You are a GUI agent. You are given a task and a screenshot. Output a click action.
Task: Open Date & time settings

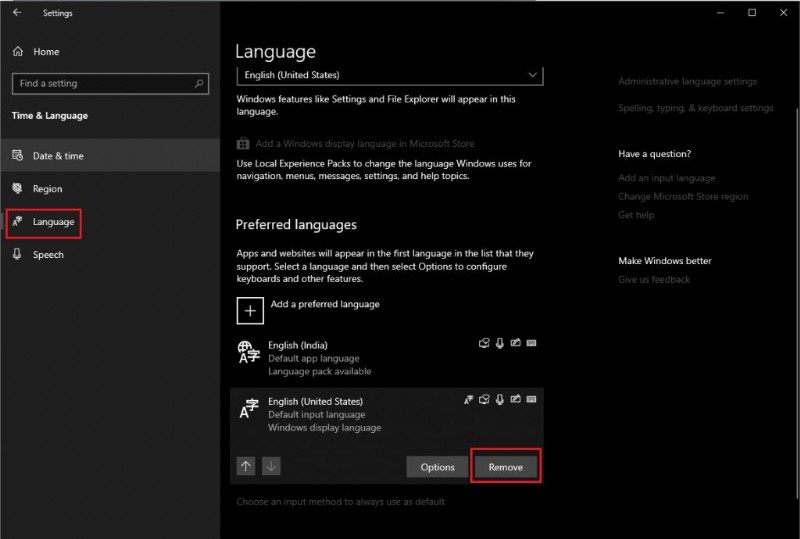(110, 156)
